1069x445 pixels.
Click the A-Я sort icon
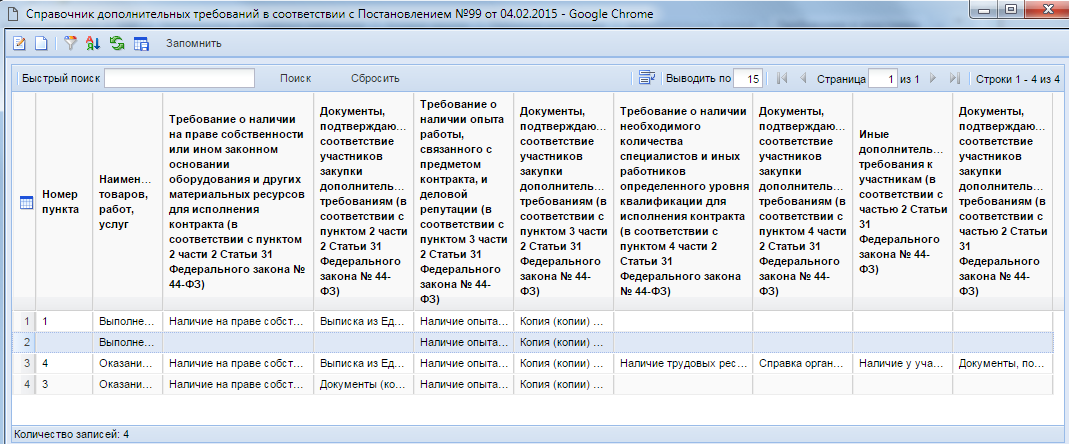[x=94, y=44]
